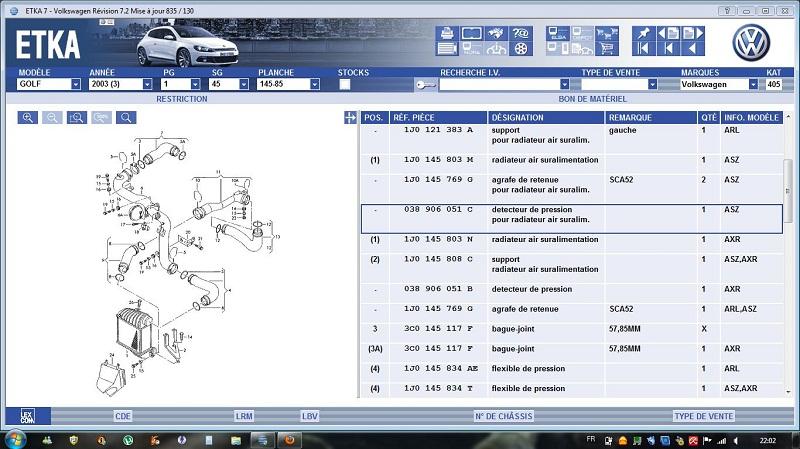Go to next page with folder-right arrow
Viewport: 800px width, 449px height.
(x=692, y=33)
